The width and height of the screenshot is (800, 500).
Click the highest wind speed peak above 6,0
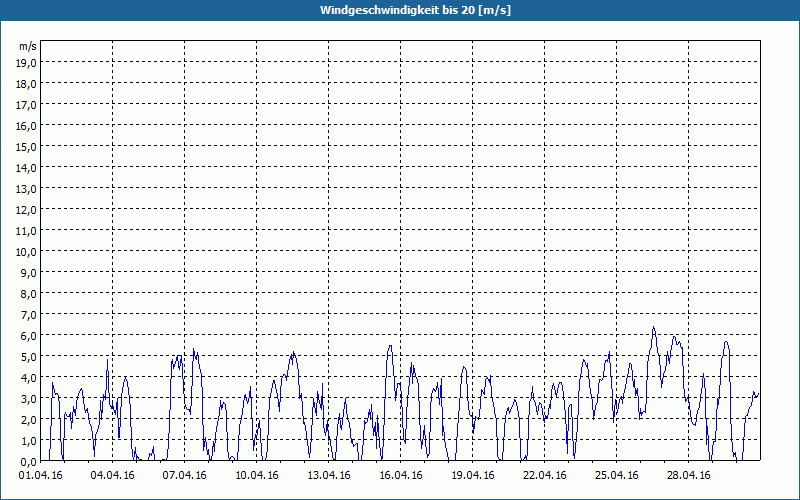click(654, 327)
